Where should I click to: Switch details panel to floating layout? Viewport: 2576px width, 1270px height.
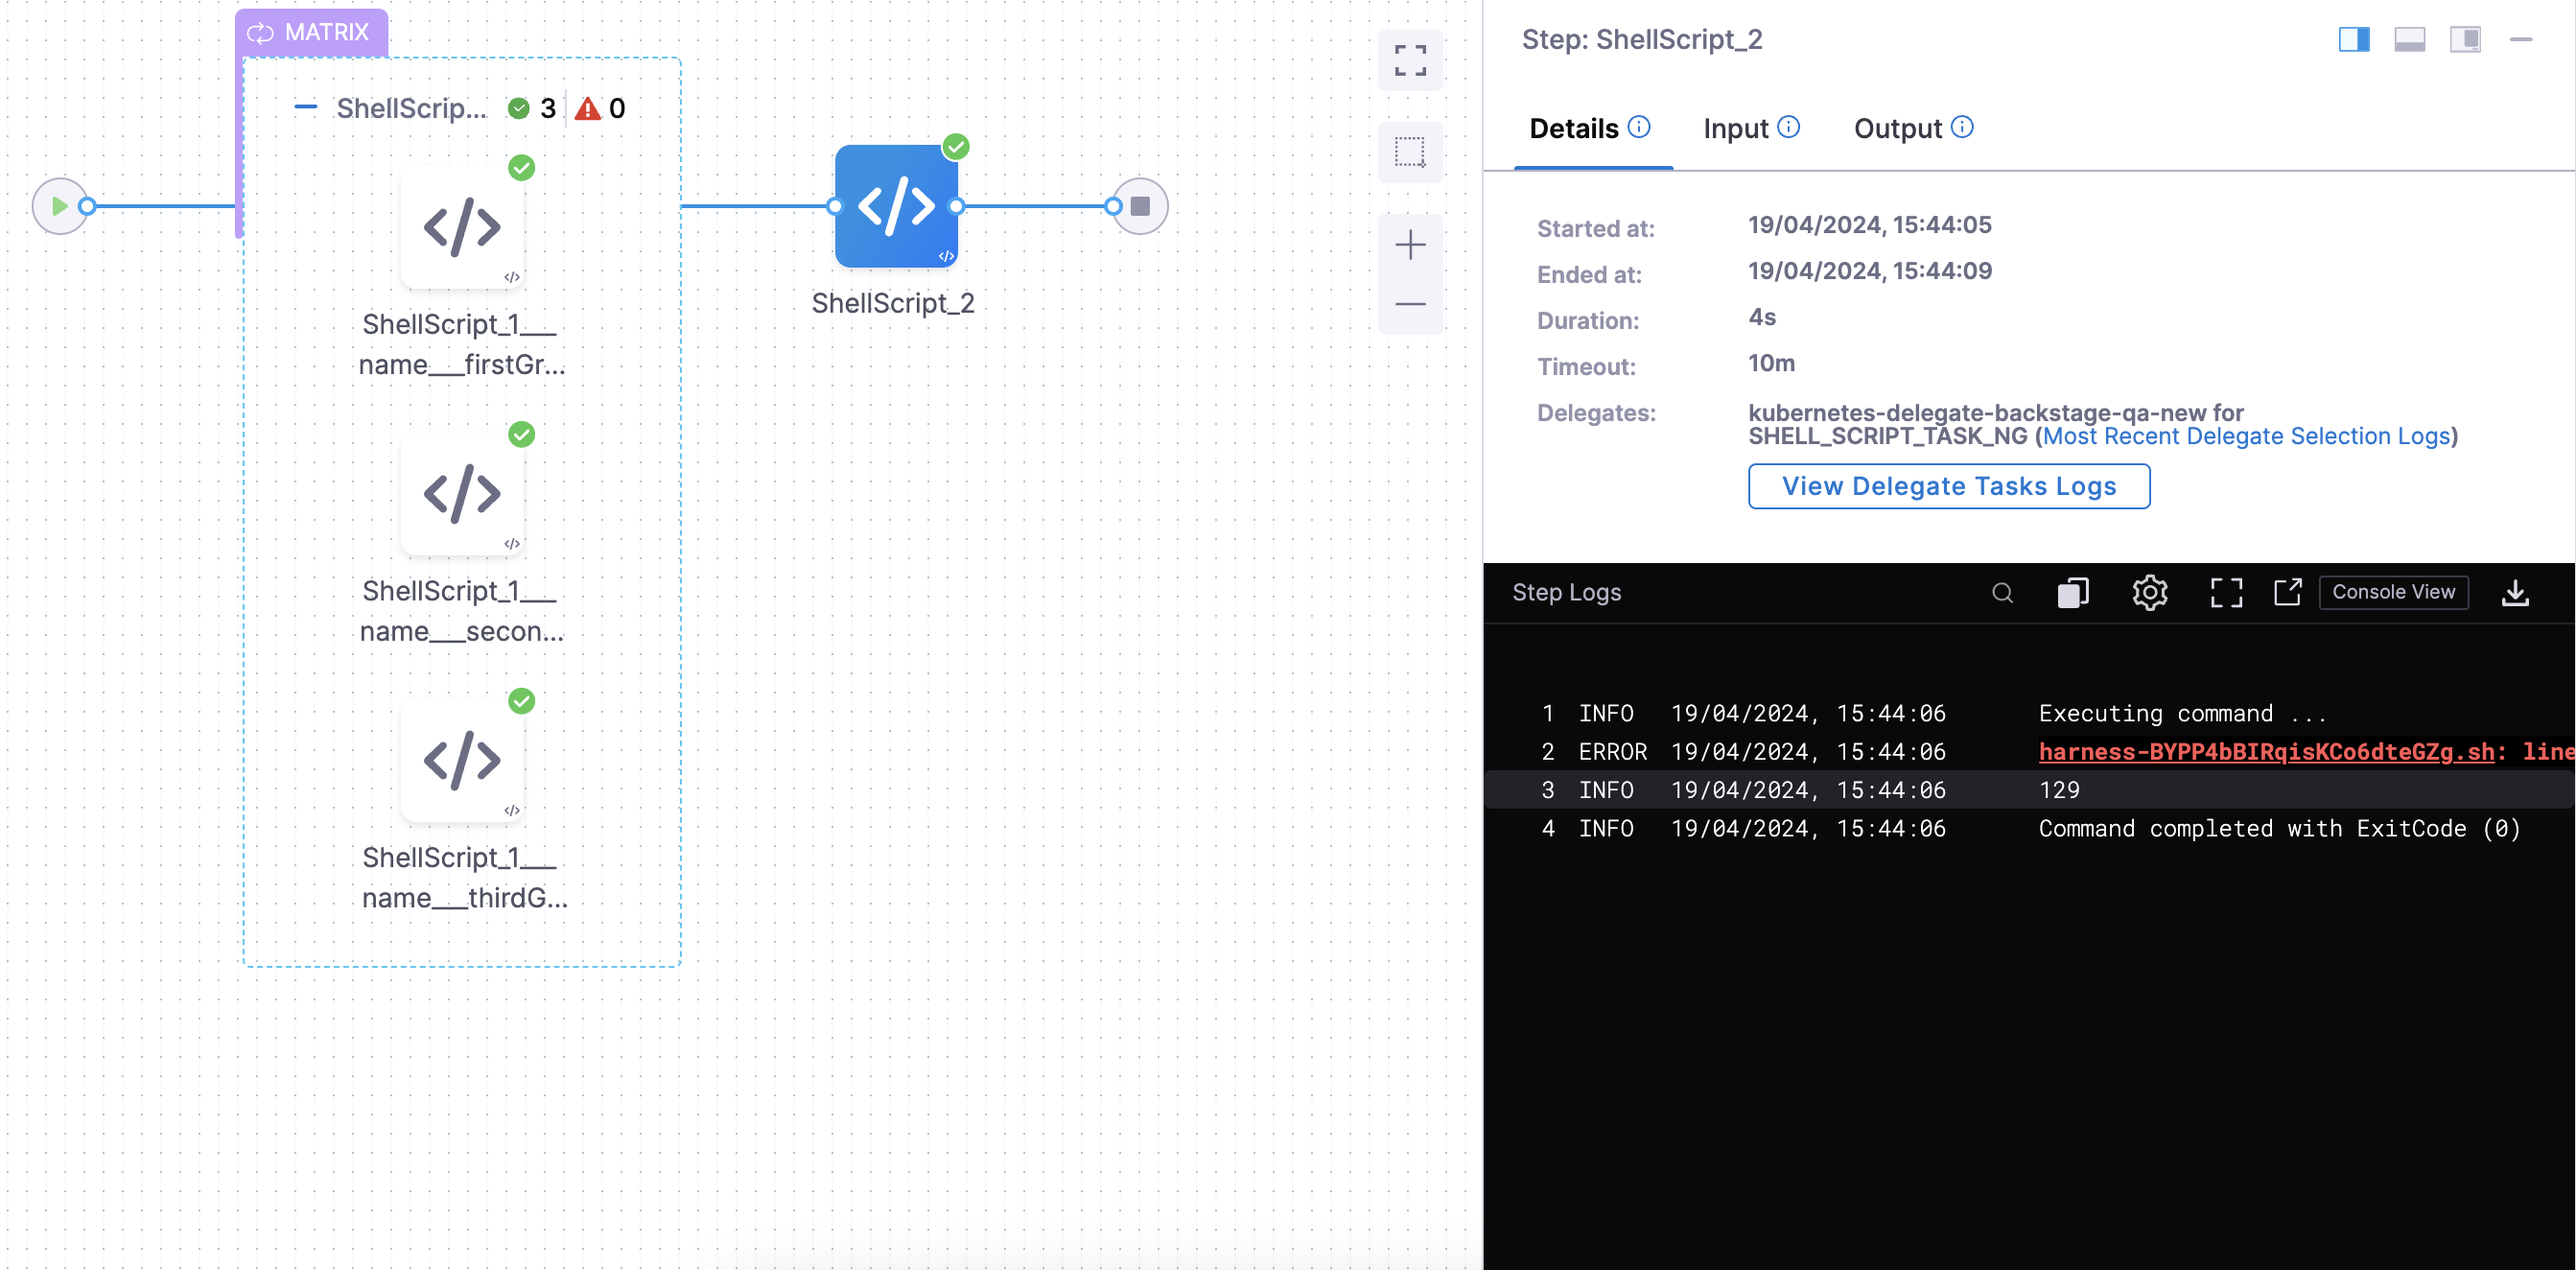[x=2465, y=40]
